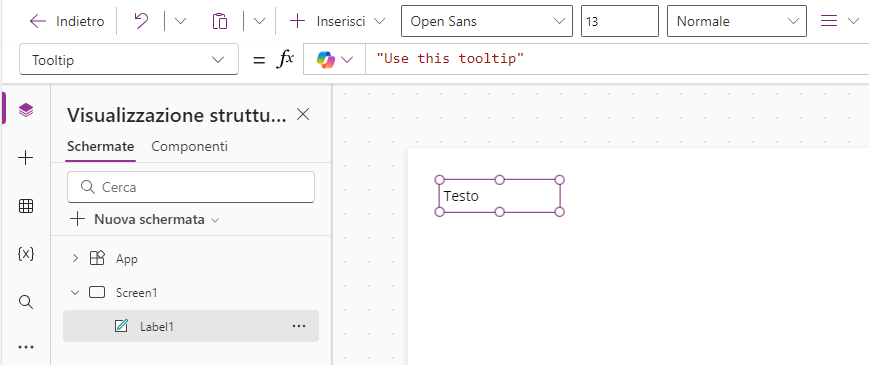Image resolution: width=869 pixels, height=365 pixels.
Task: Click the Inserisci button label
Action: 341,22
